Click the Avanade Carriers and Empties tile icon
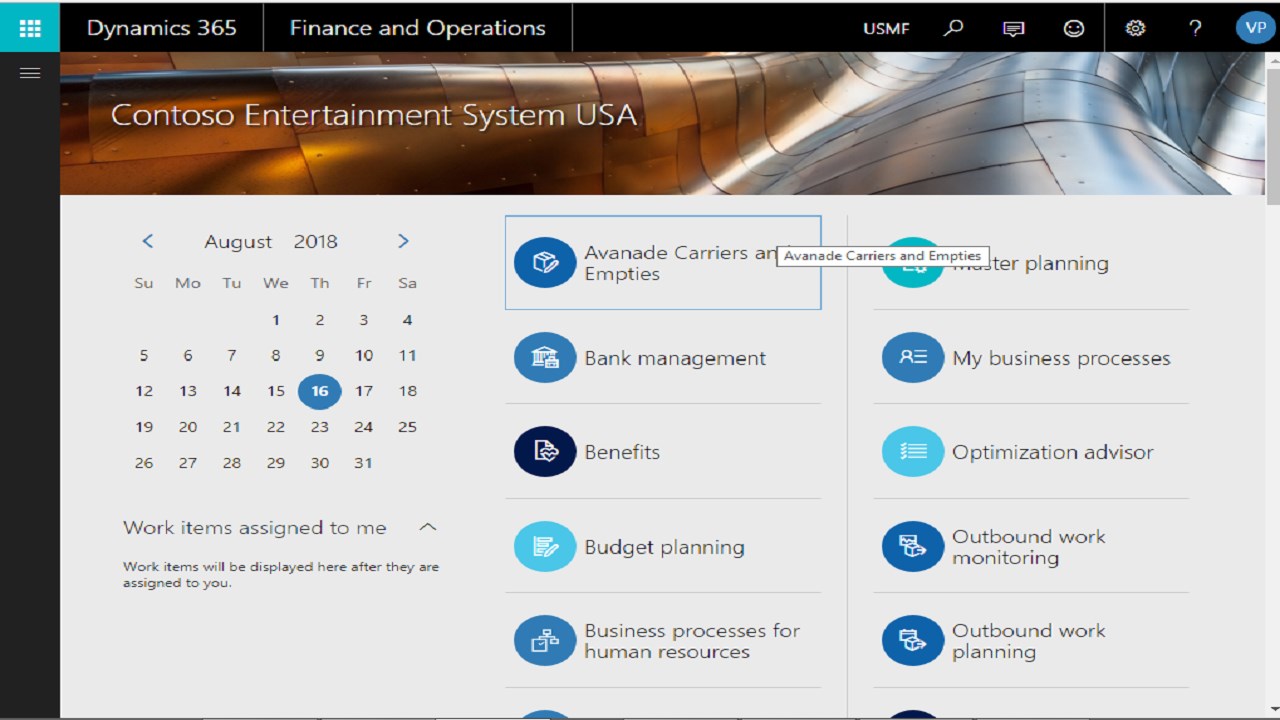1280x720 pixels. point(545,263)
